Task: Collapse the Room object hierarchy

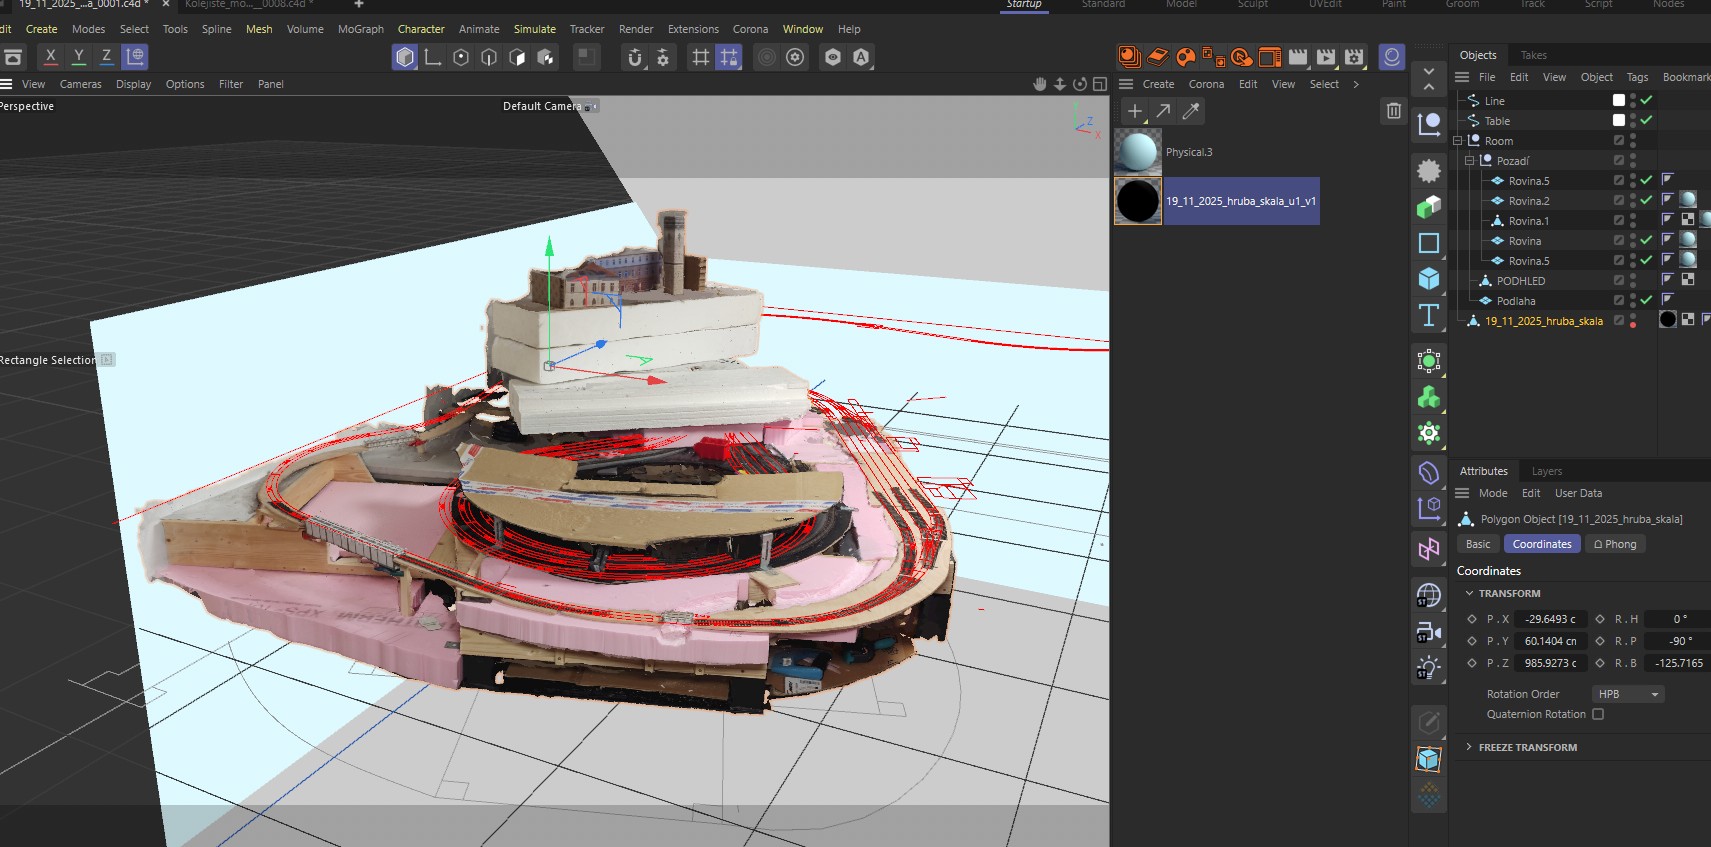Action: coord(1458,141)
